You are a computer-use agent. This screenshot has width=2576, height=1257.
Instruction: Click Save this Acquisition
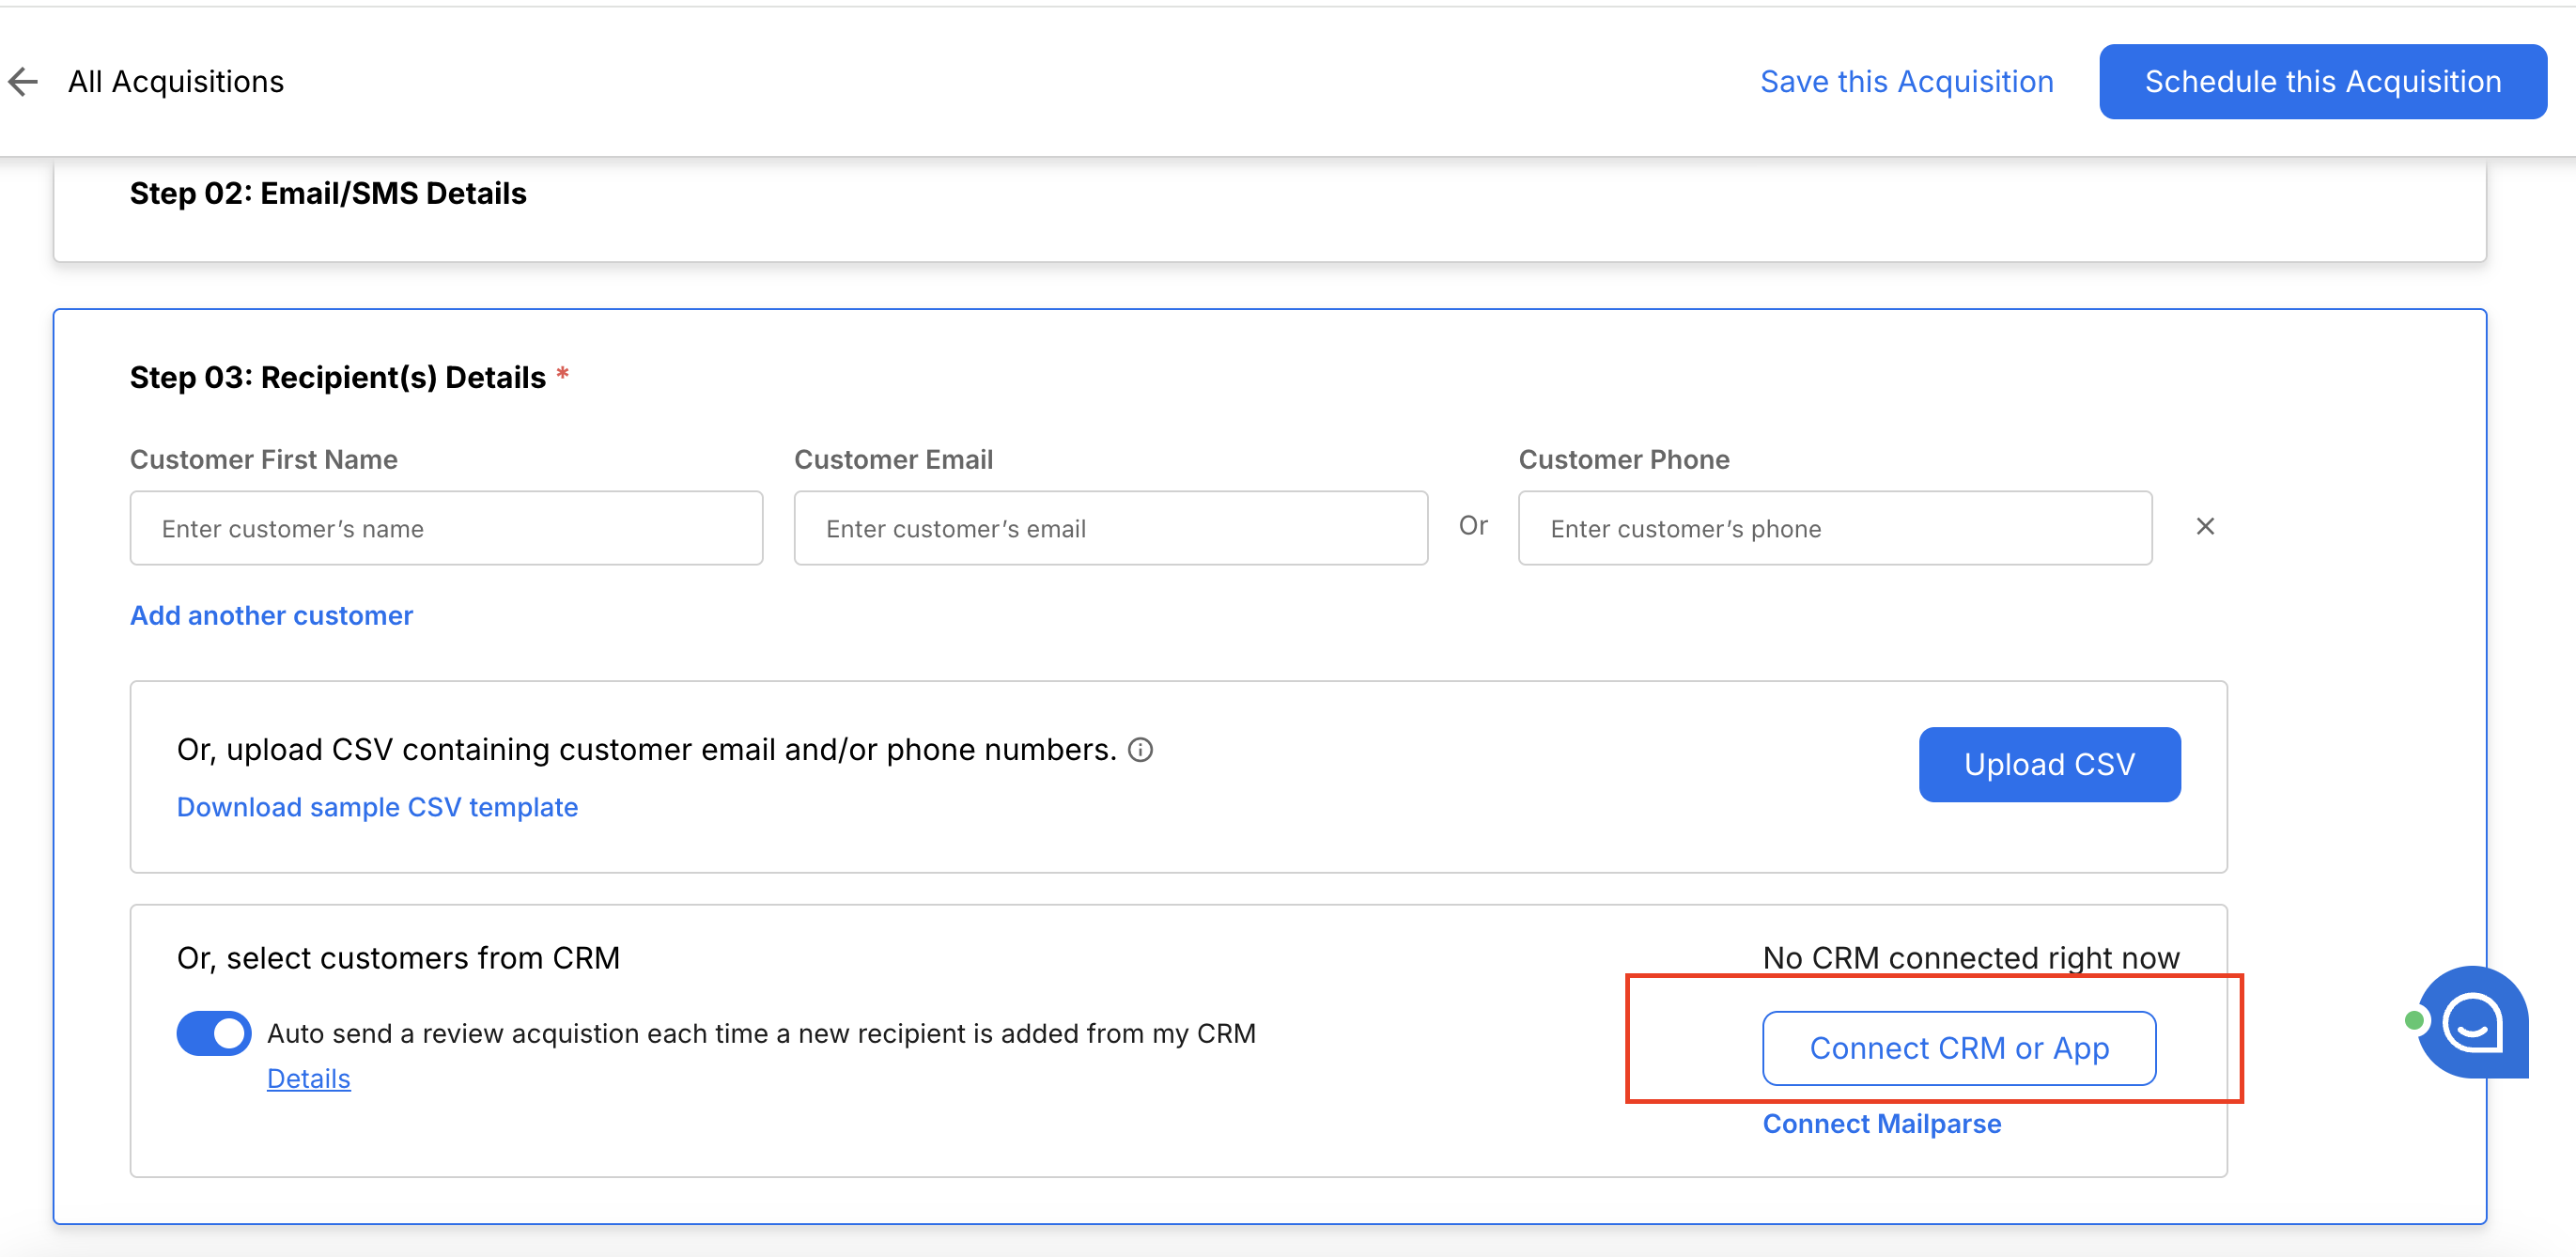(x=1906, y=81)
